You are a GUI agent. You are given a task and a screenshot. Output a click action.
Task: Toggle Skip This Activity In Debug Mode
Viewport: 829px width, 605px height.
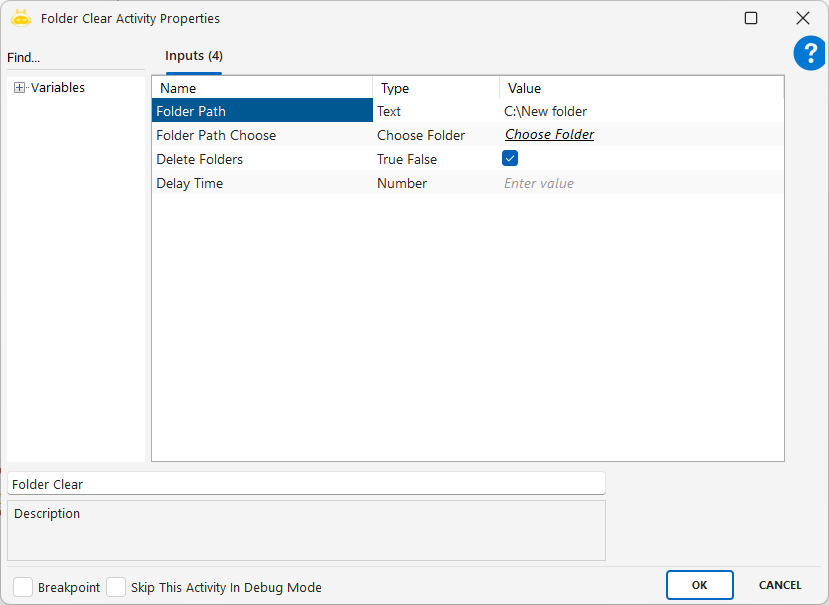click(116, 587)
